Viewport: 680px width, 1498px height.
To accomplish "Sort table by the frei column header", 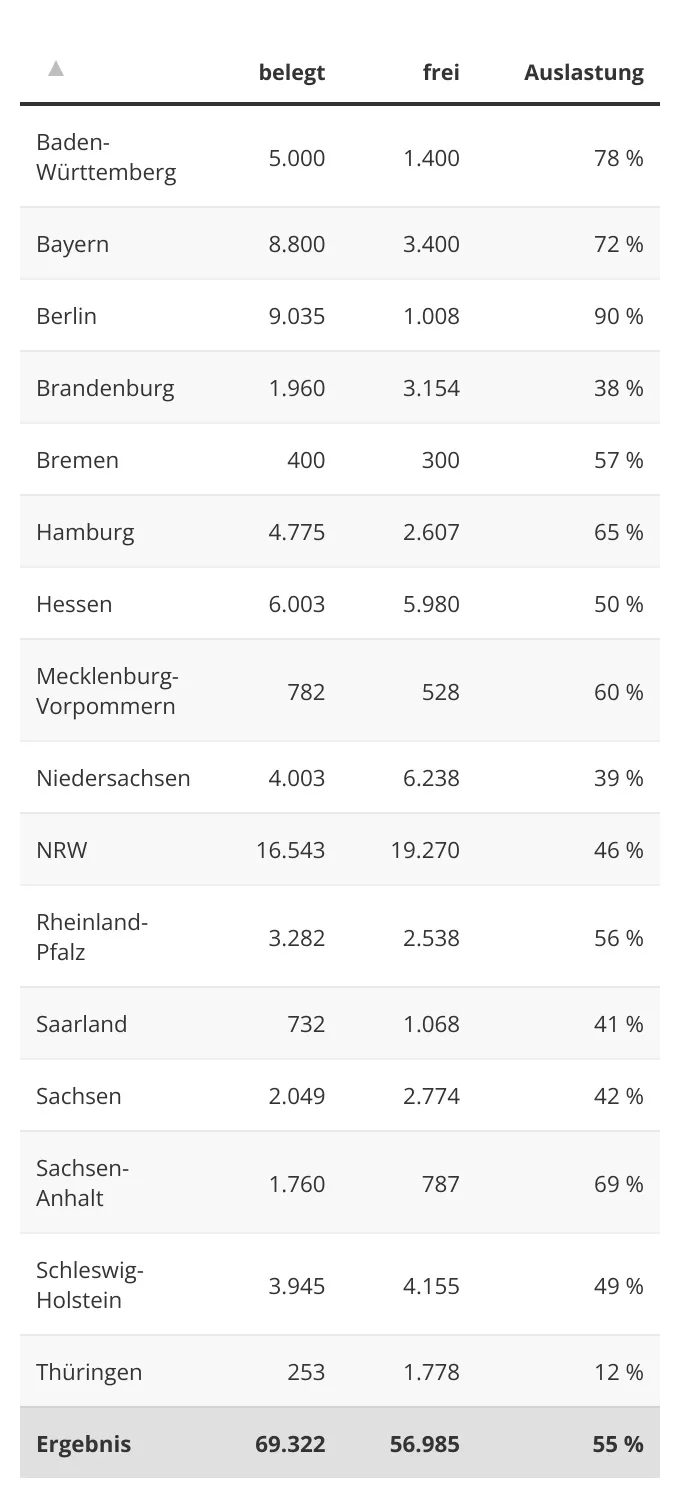I will pos(441,73).
